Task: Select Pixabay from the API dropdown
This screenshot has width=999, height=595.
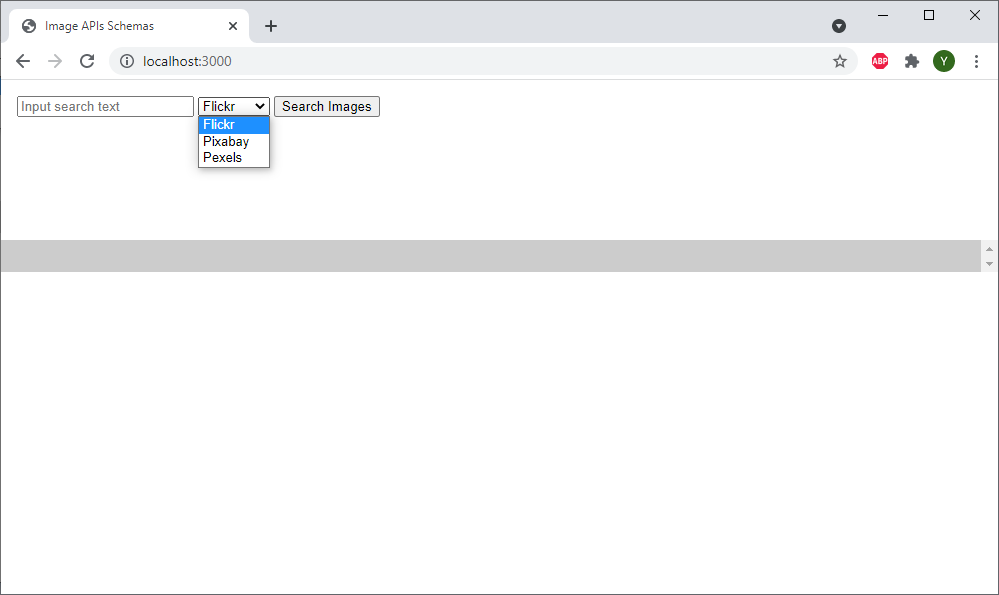Action: pos(224,141)
